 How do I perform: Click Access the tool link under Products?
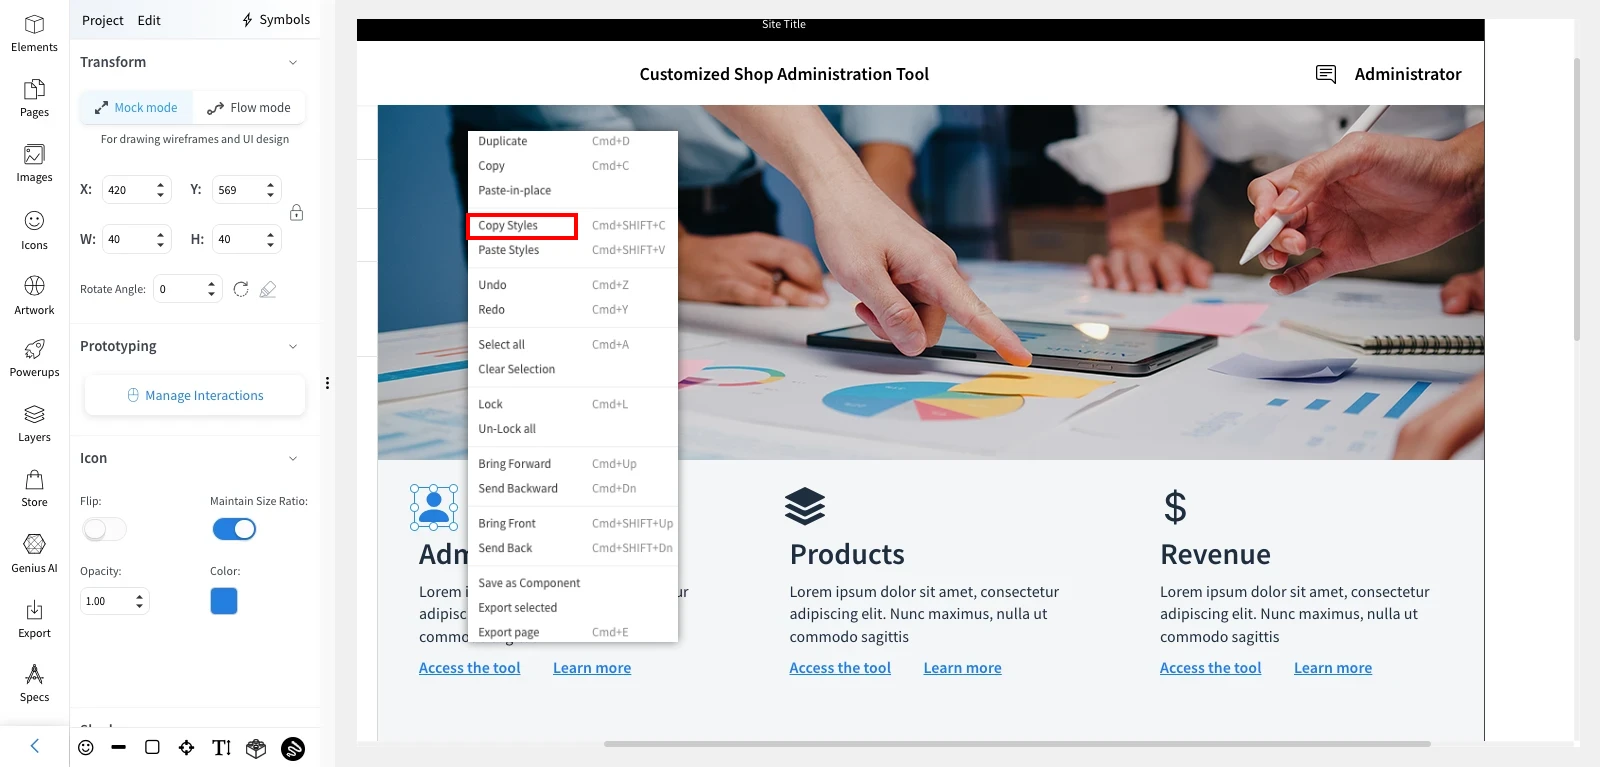pyautogui.click(x=840, y=668)
